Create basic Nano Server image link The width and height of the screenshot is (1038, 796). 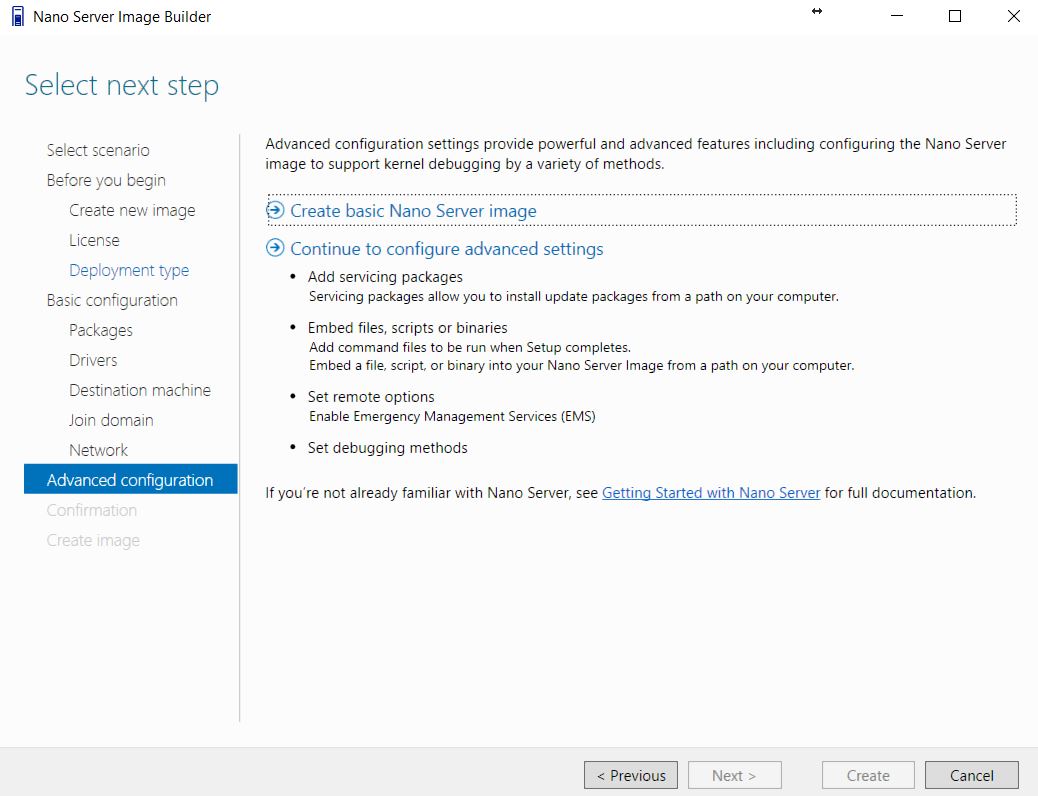(413, 211)
